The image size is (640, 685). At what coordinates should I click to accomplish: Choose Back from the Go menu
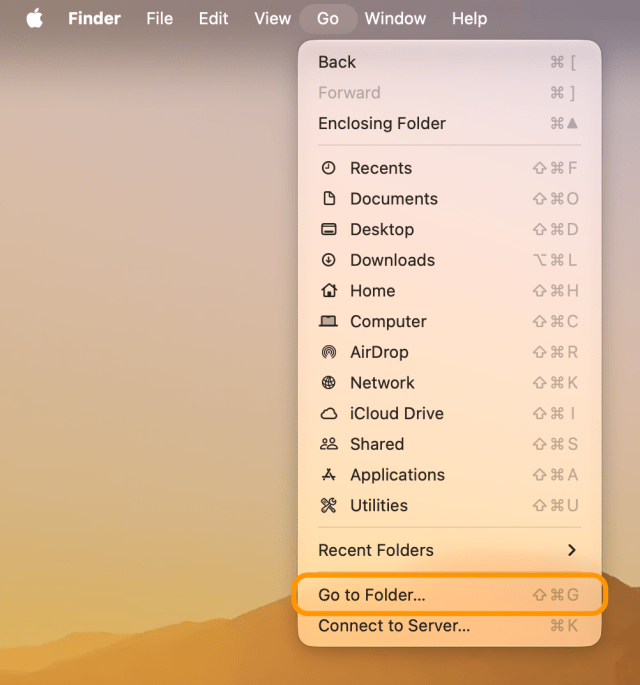coord(449,62)
